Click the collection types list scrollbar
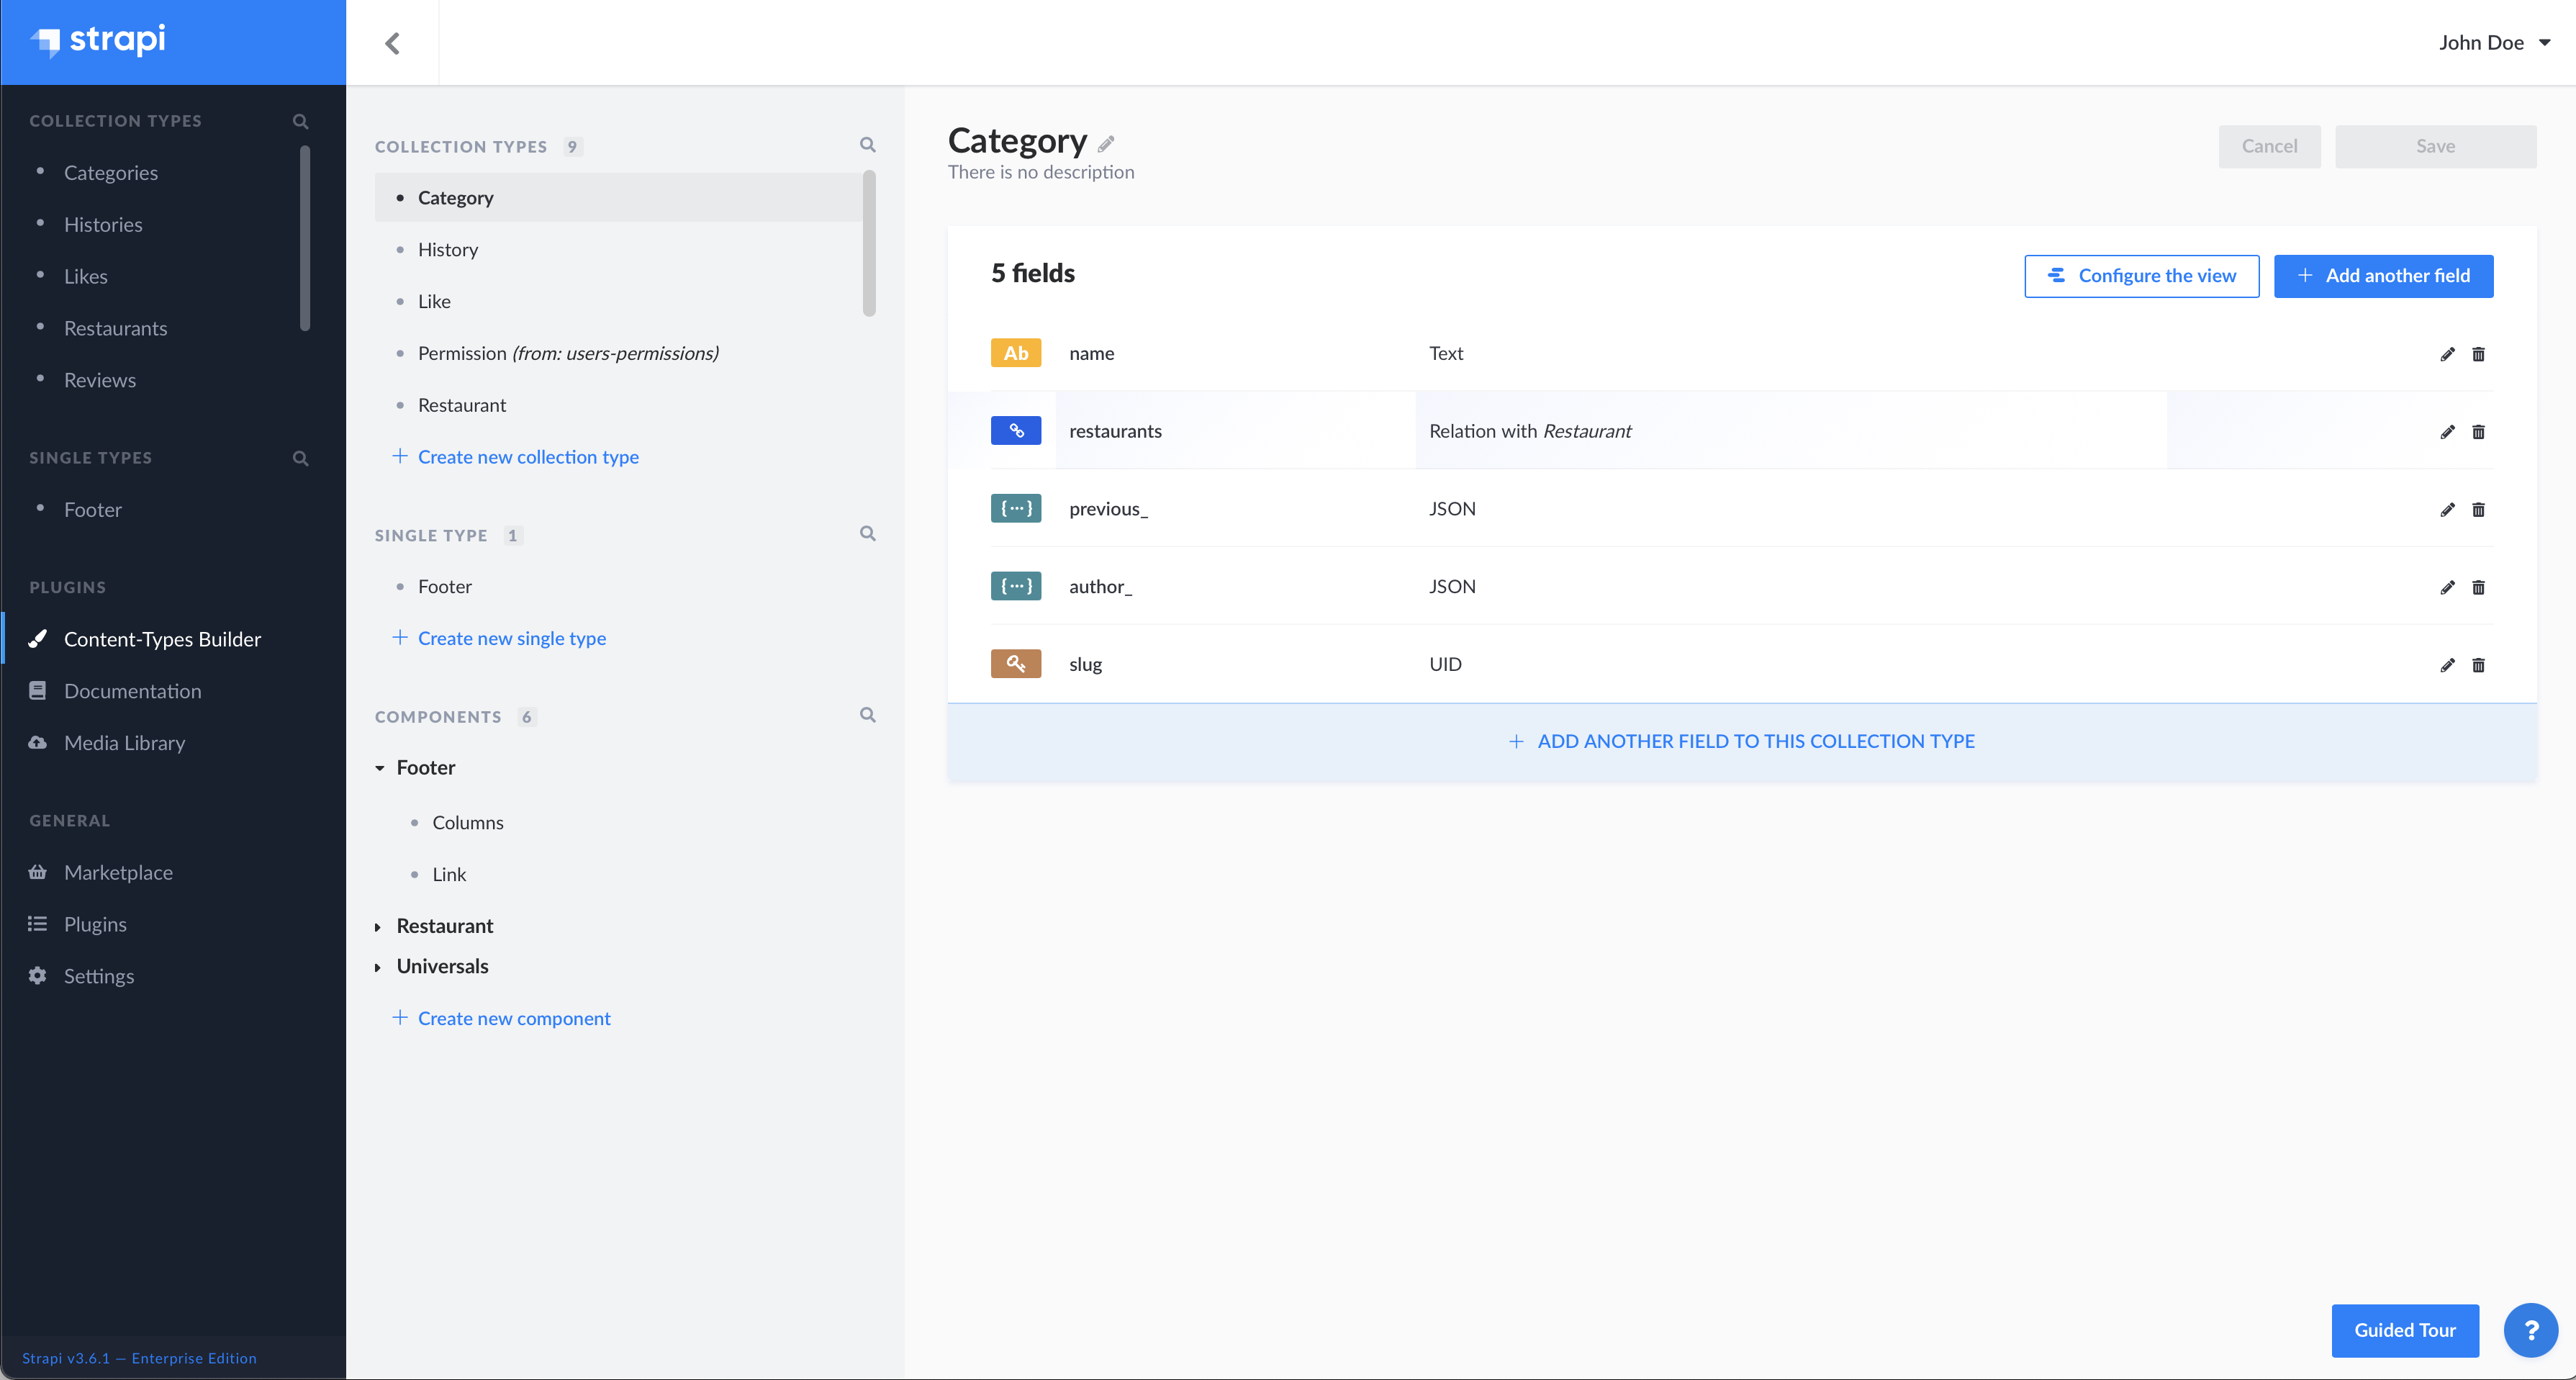Screen dimensions: 2576x1380 pyautogui.click(x=869, y=244)
